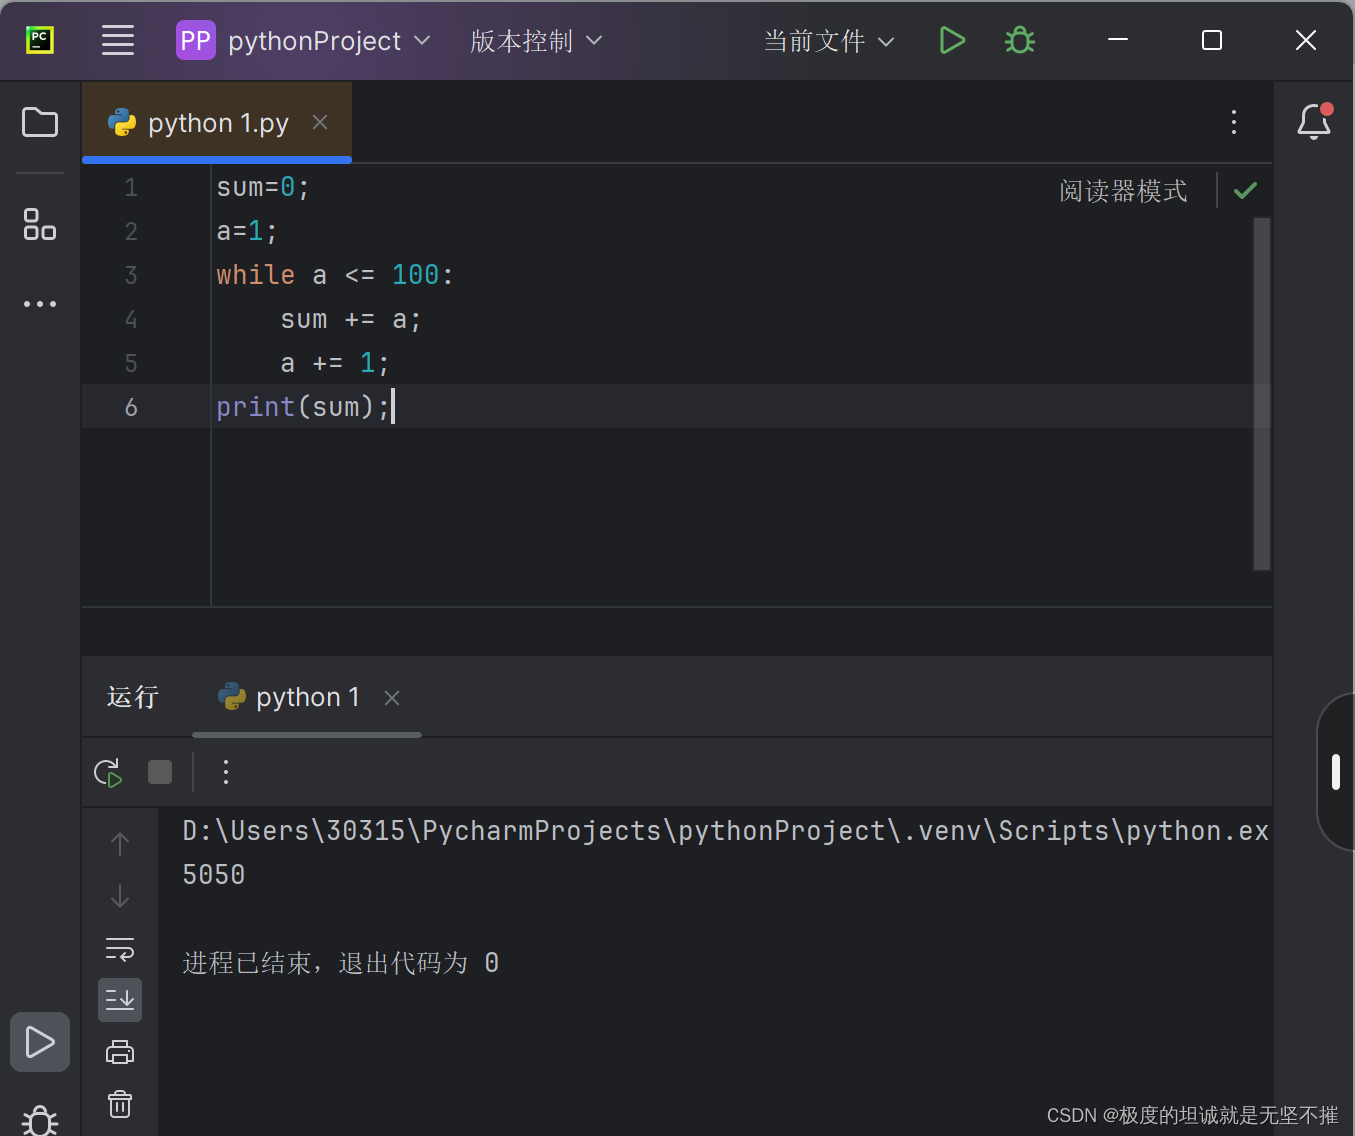
Task: Toggle soft-wrap in the run console
Action: pyautogui.click(x=119, y=948)
